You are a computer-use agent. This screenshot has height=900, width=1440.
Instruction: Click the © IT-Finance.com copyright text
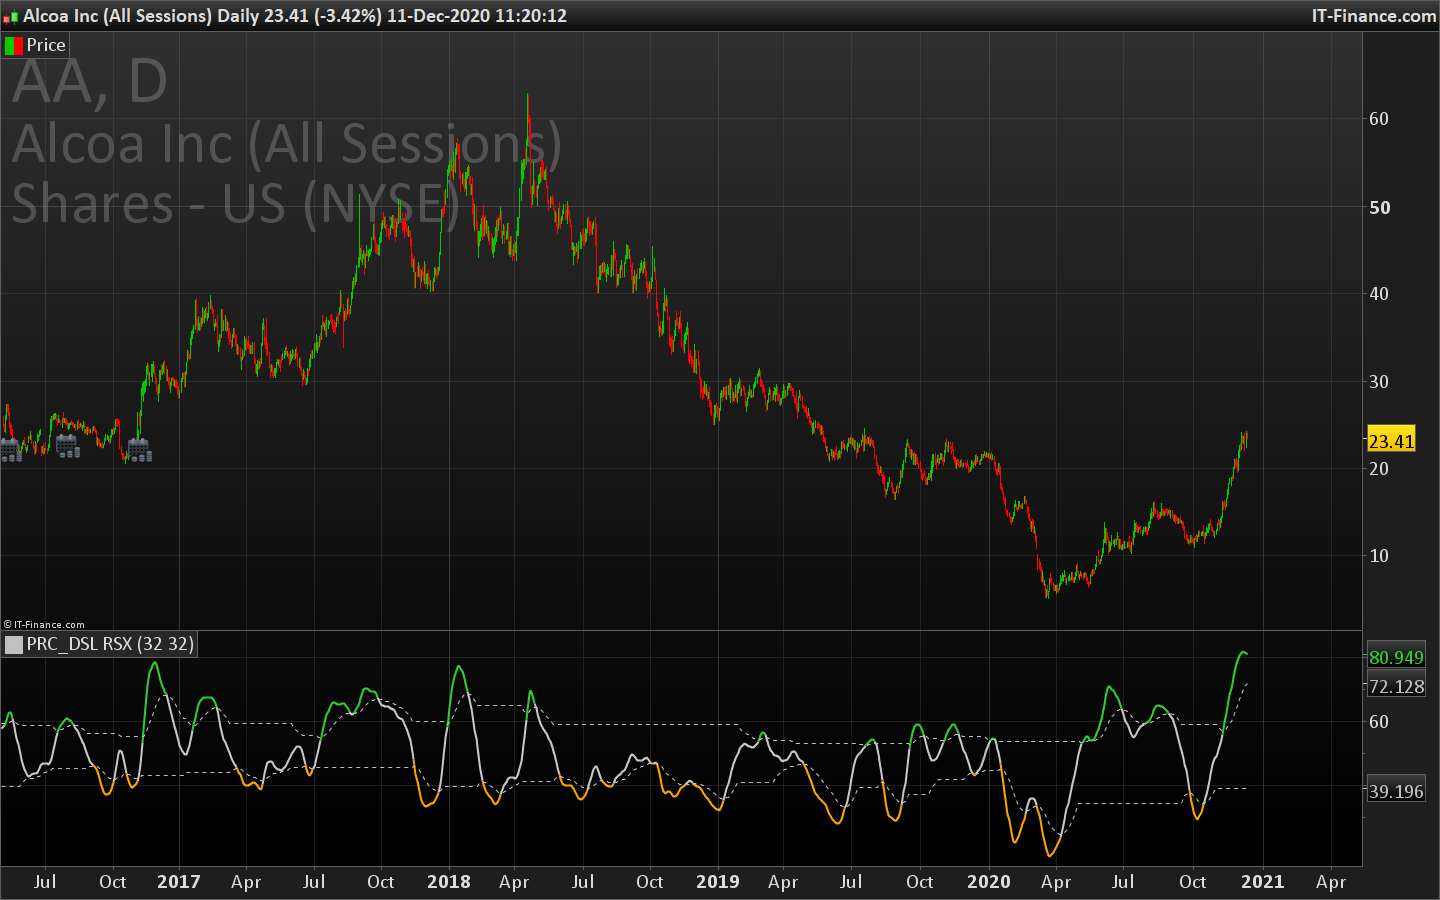pos(44,624)
